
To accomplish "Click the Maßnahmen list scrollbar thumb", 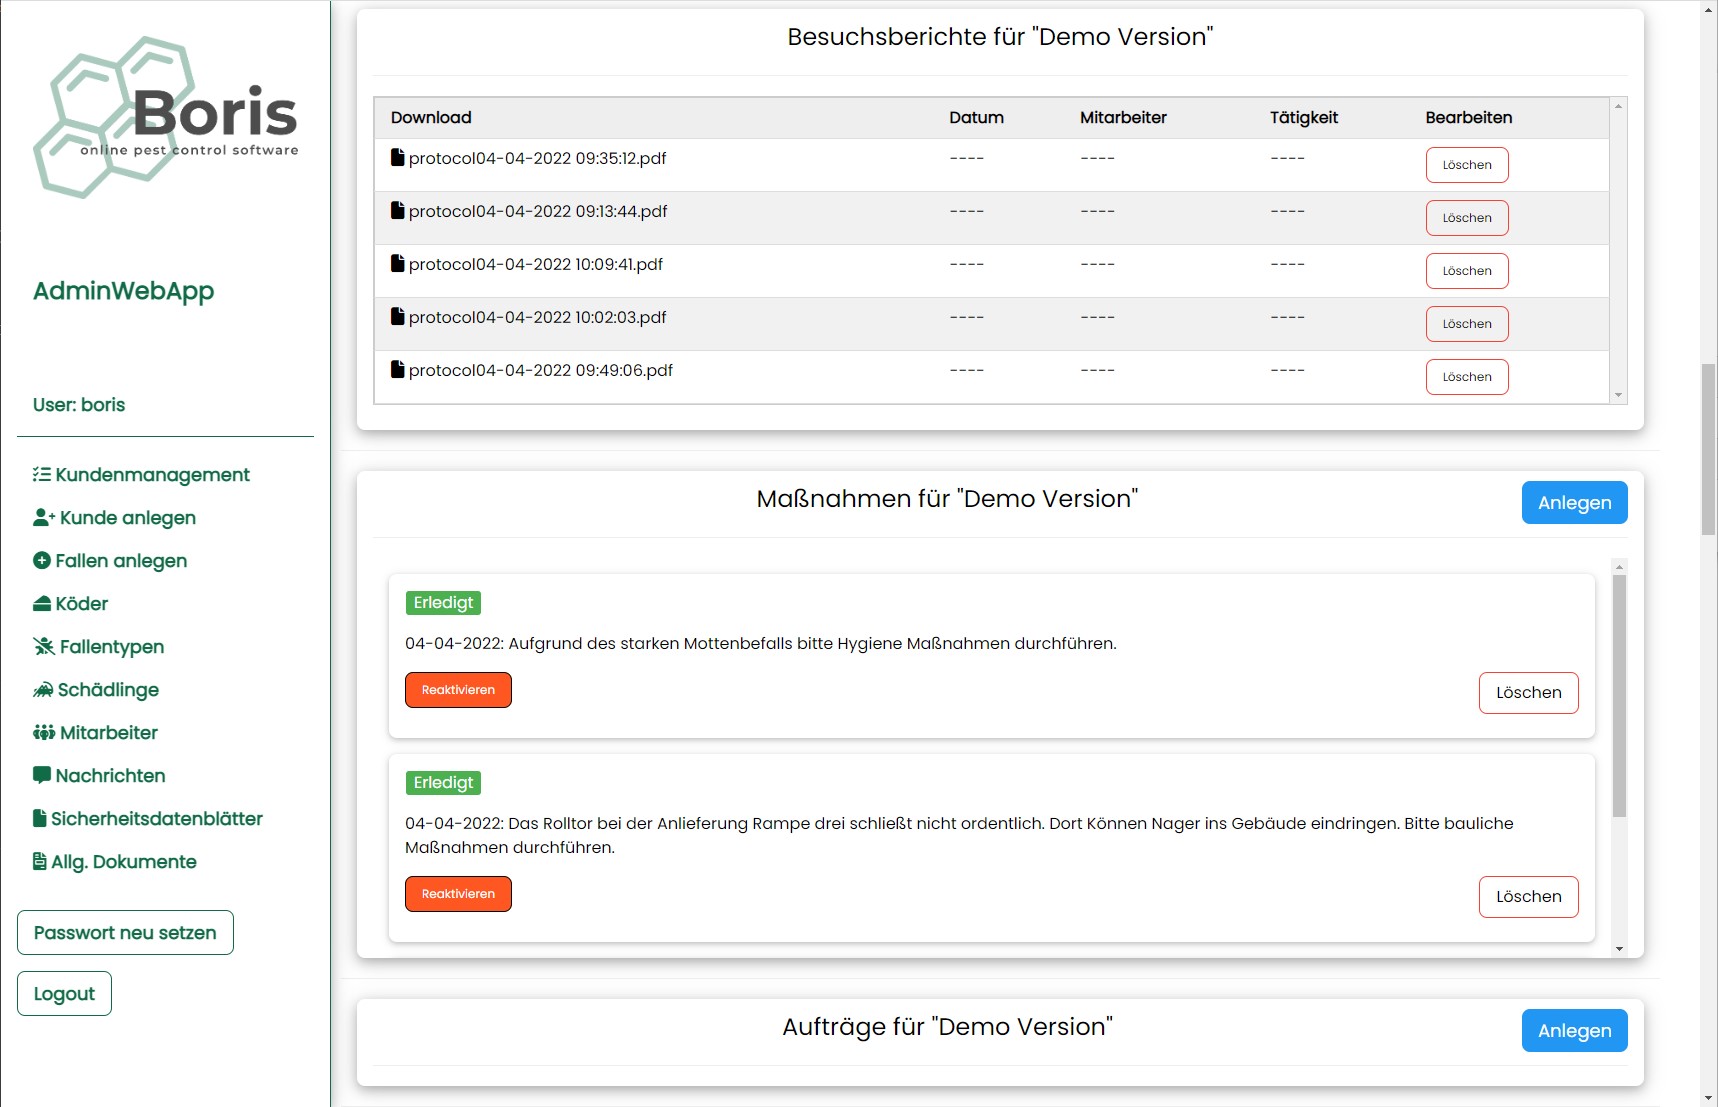I will (1619, 695).
